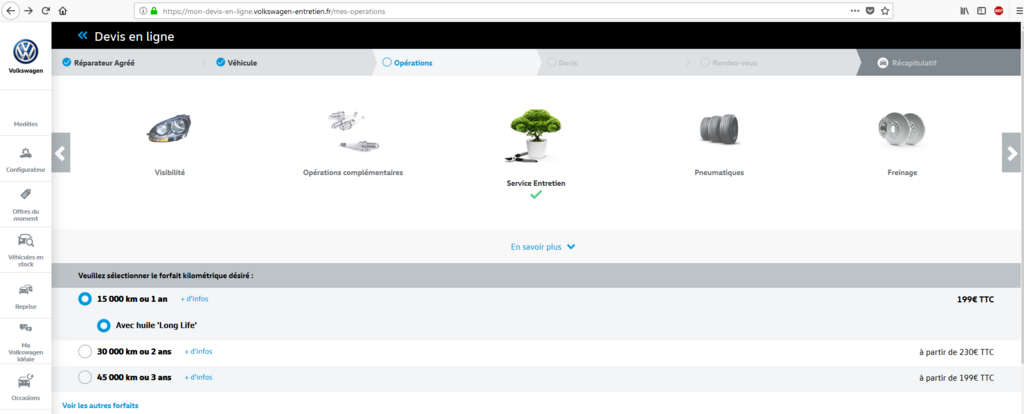Viewport: 1024px width, 414px height.
Task: Open the Opérations step
Action: tap(408, 63)
